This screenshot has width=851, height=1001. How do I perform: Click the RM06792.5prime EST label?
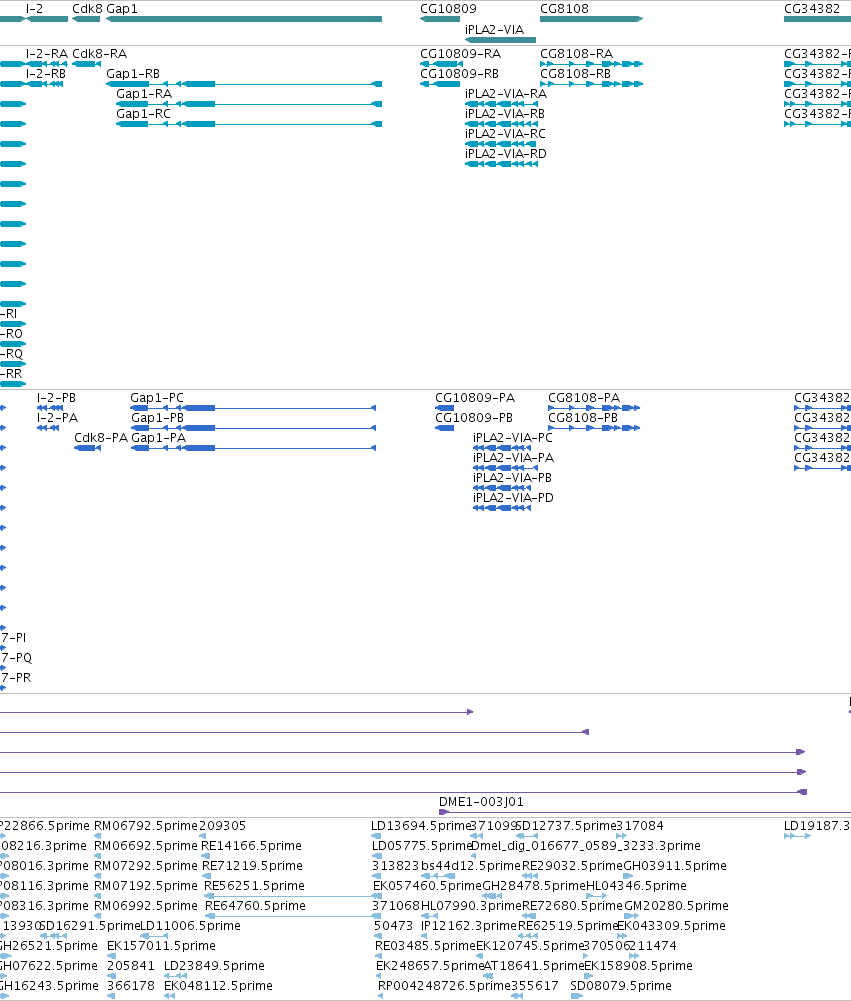[146, 826]
